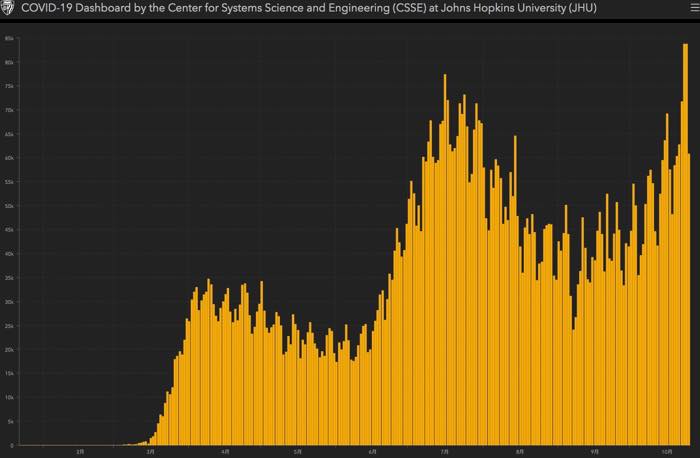
Task: Click the Johns Hopkins shield logo
Action: click(7, 8)
